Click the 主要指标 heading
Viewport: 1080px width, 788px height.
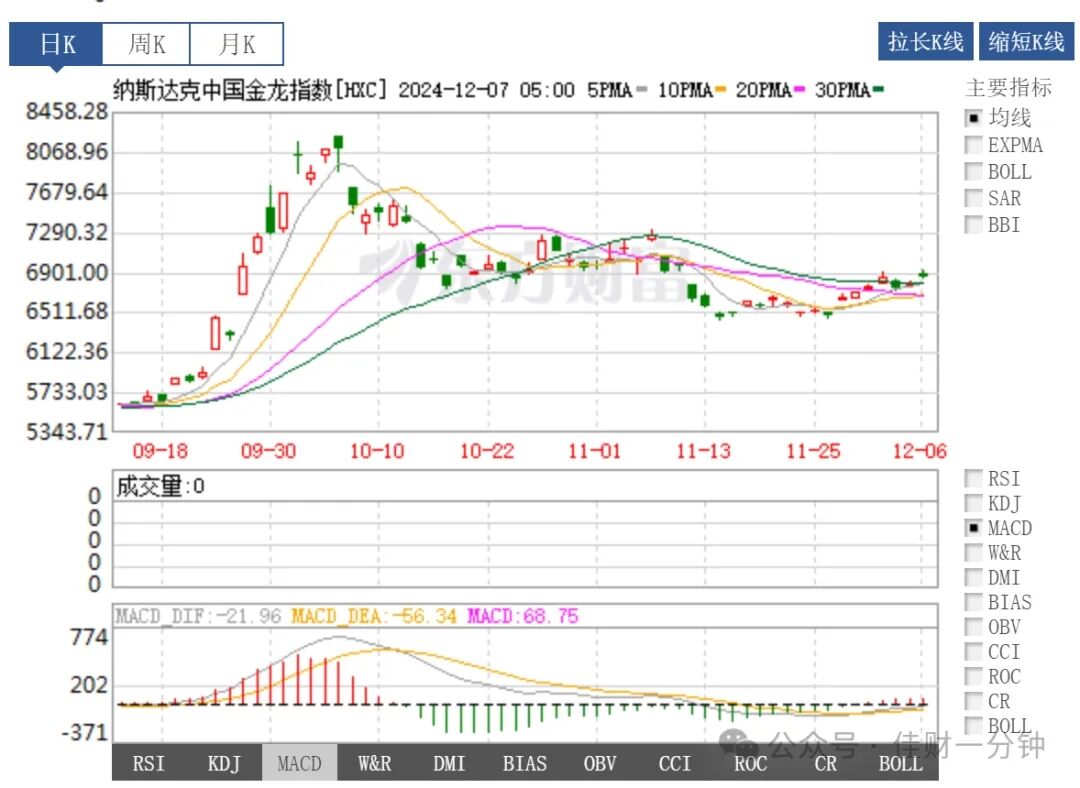coord(1008,87)
